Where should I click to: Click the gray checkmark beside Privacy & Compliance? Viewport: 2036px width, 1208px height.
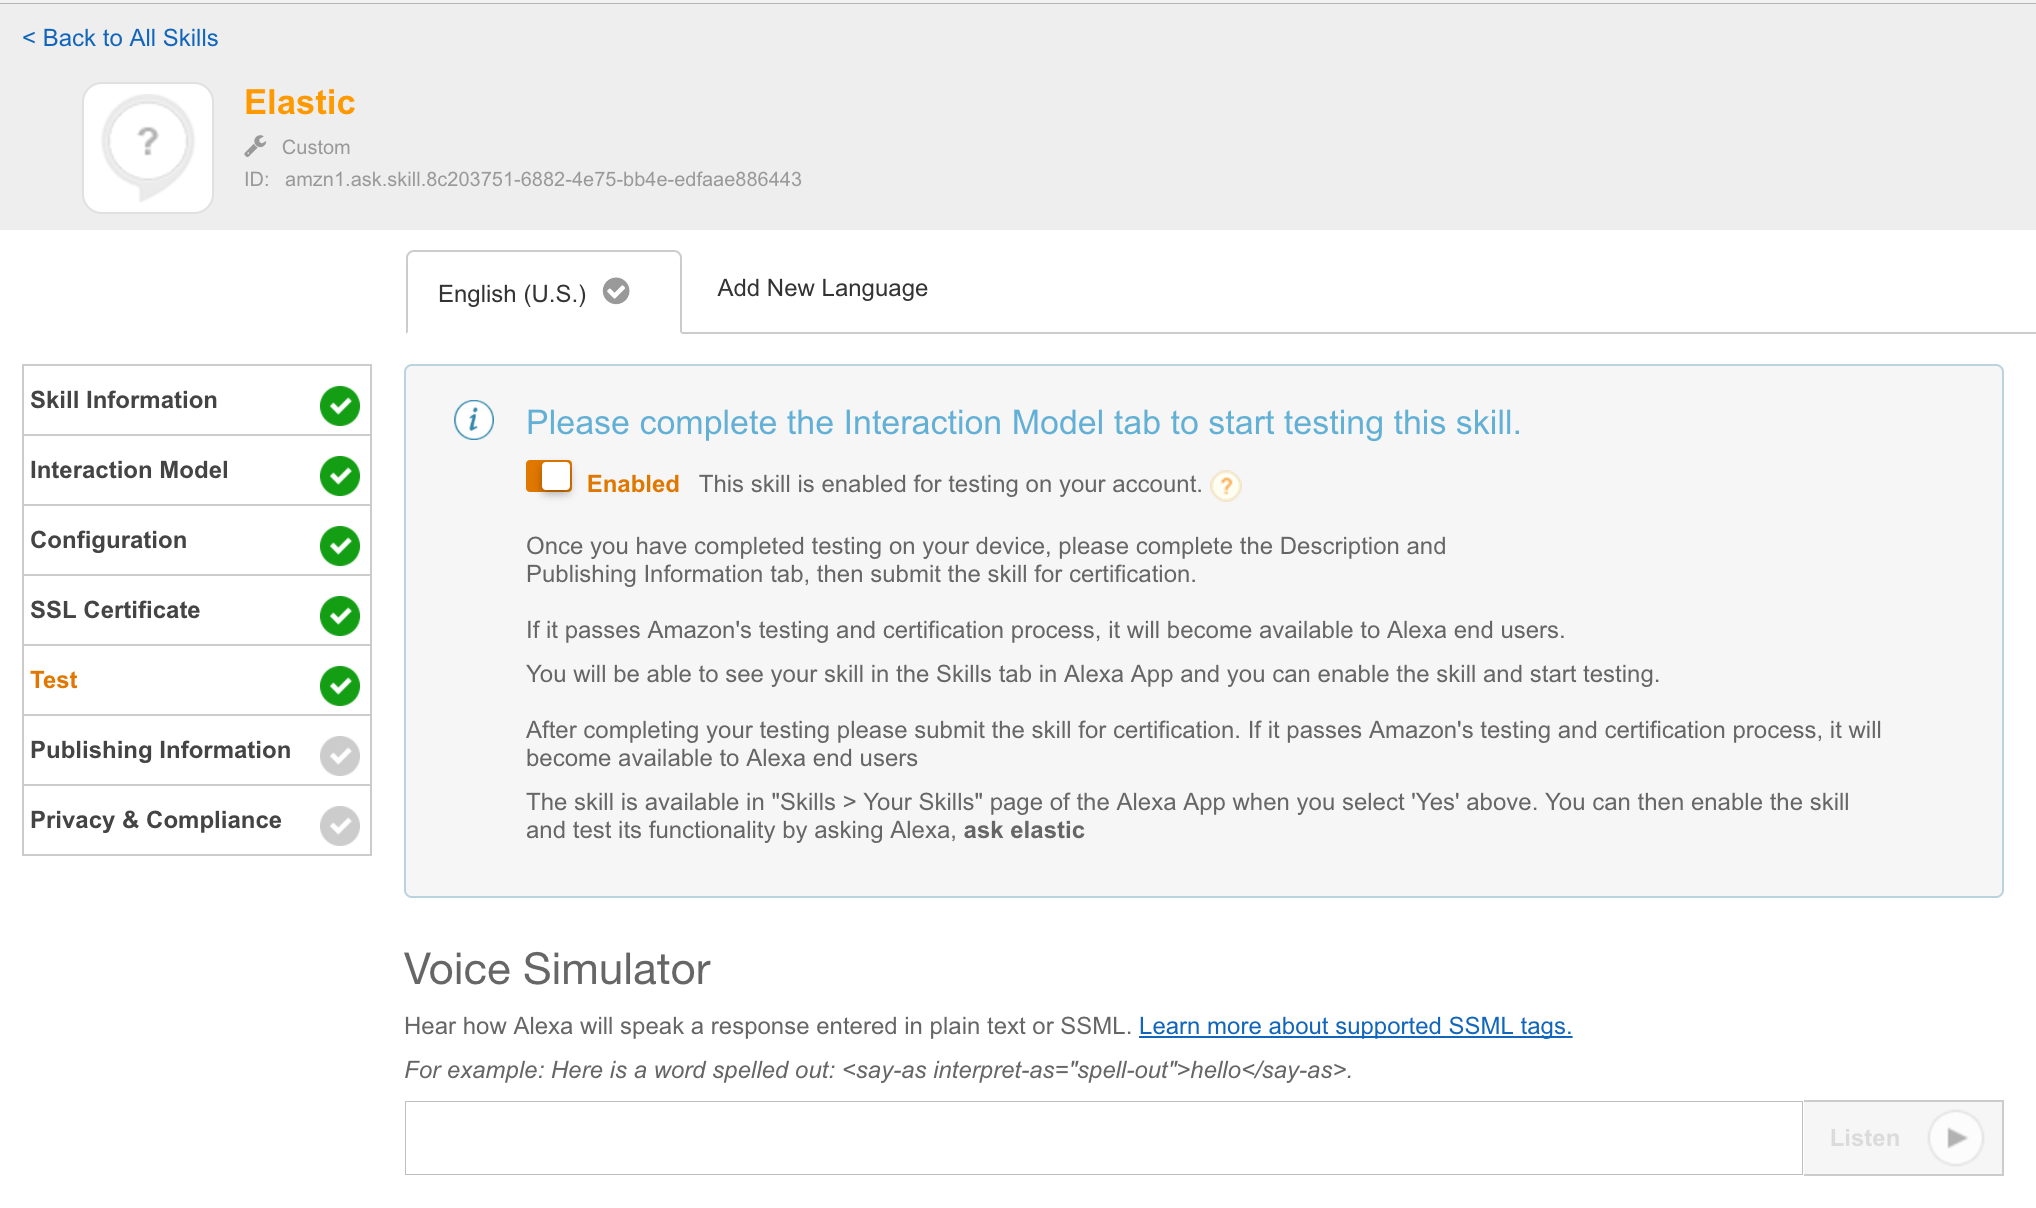point(340,825)
